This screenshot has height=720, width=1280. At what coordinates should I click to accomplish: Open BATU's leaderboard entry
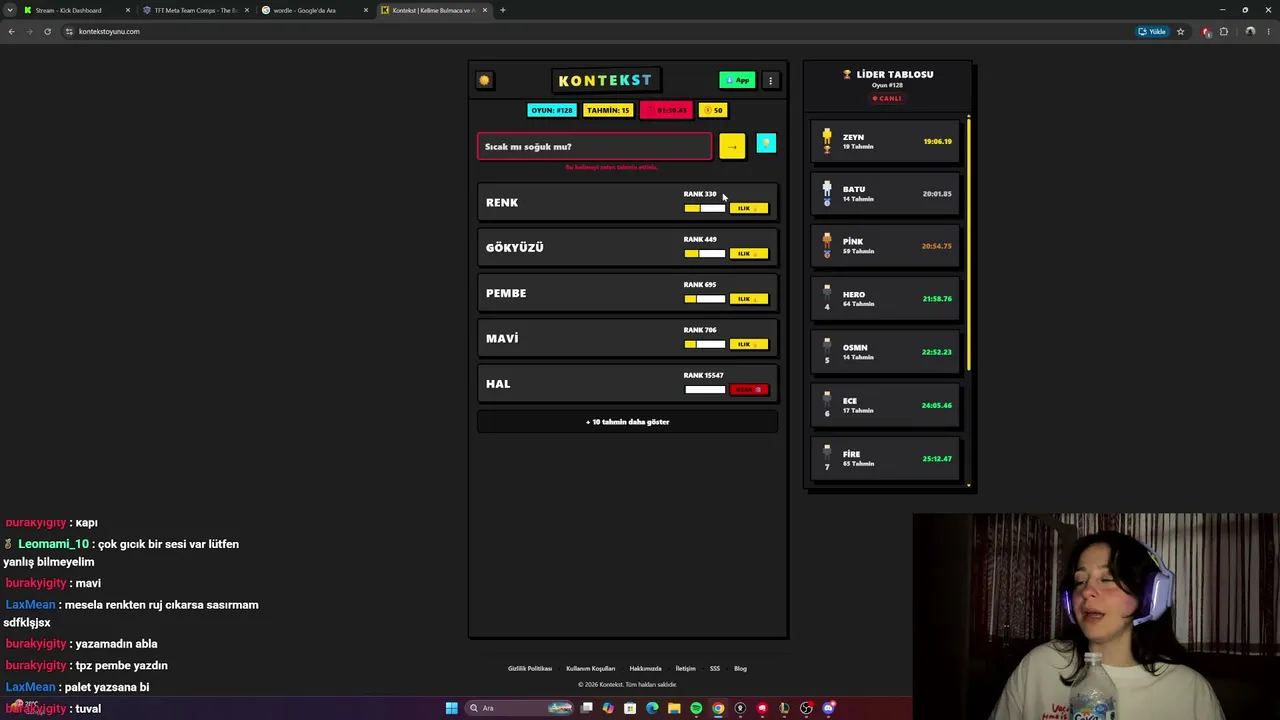[x=886, y=194]
